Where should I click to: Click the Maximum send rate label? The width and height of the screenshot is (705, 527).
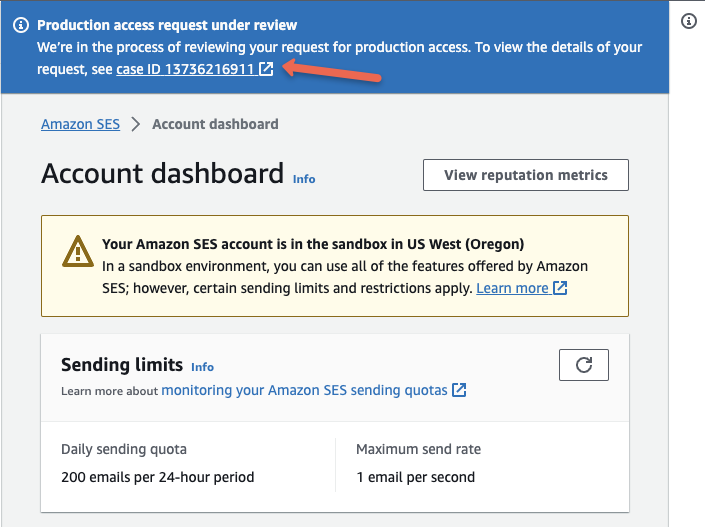[419, 449]
